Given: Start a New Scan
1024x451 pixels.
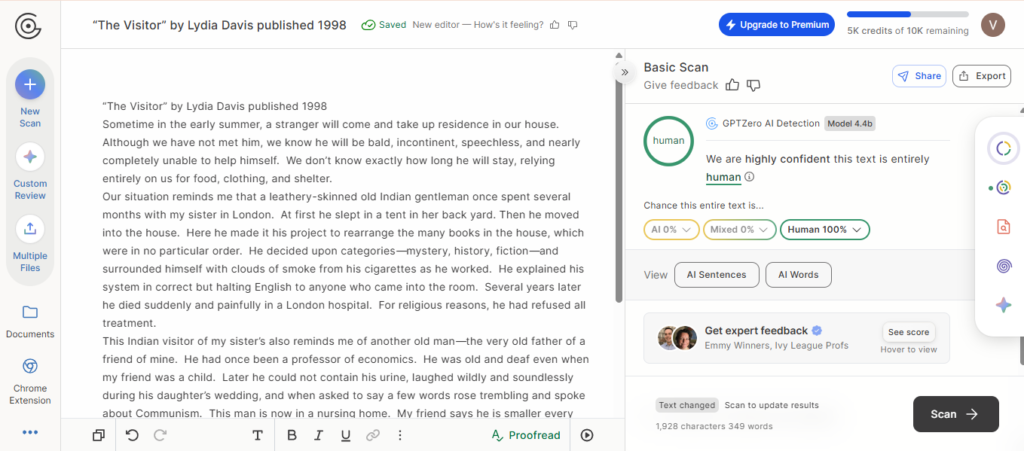Looking at the screenshot, I should point(30,84).
